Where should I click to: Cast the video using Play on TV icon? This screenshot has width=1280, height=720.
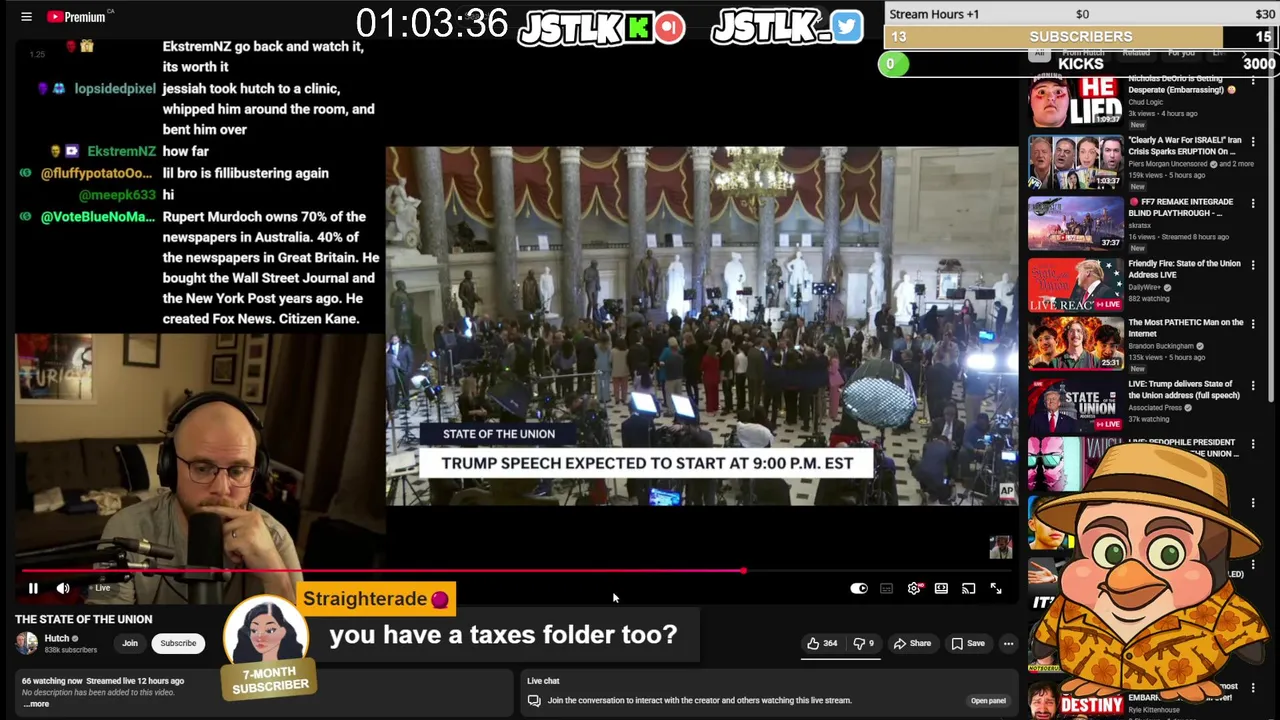point(968,589)
